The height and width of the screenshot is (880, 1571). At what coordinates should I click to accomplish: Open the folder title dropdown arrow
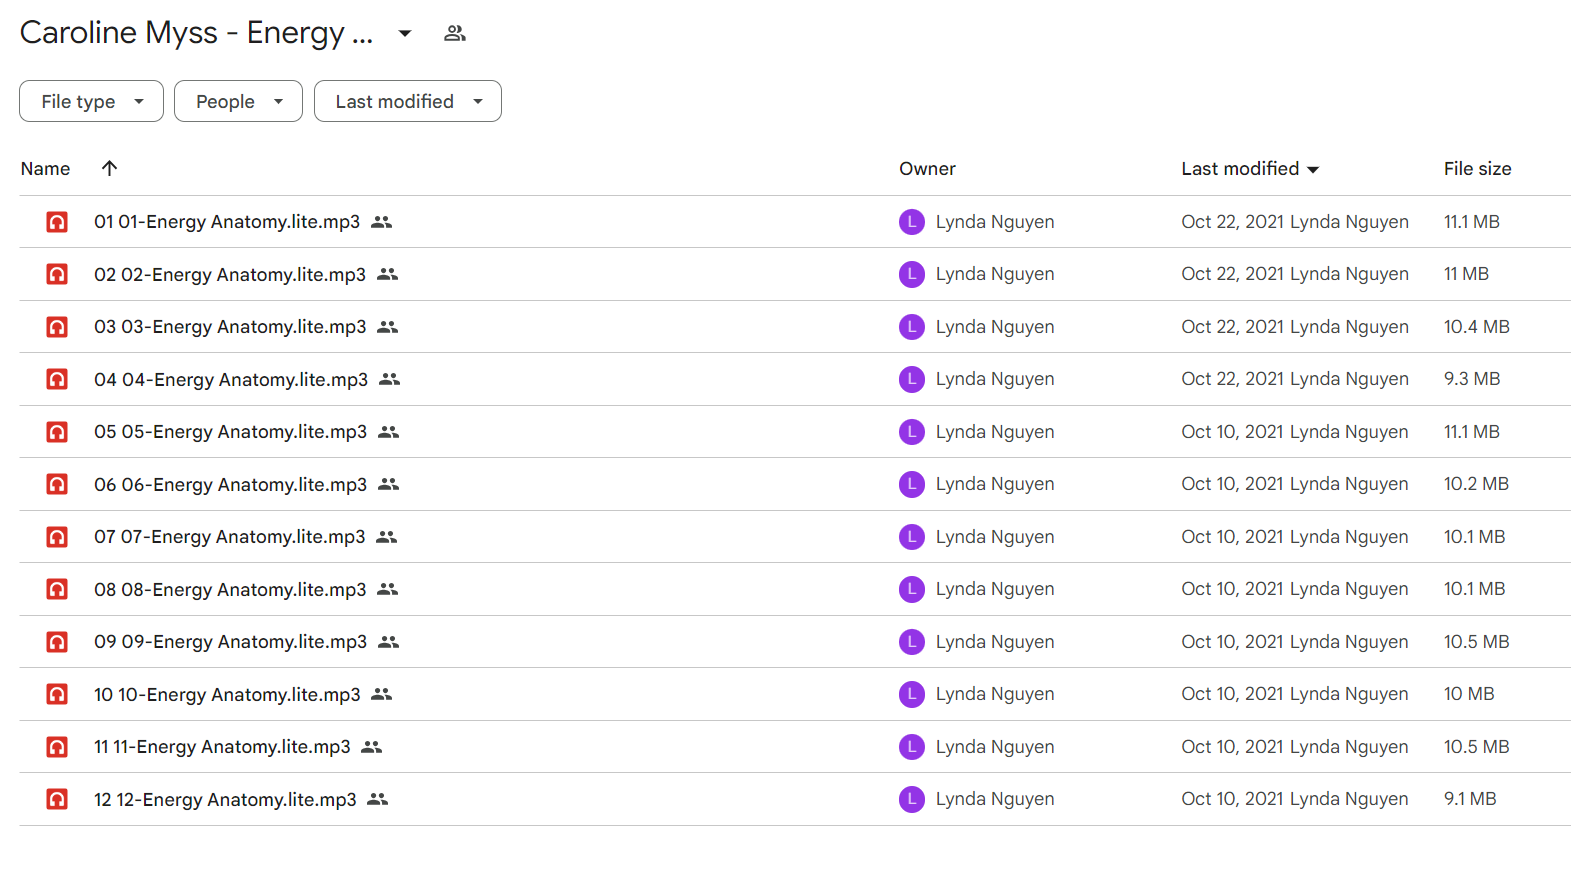pyautogui.click(x=405, y=33)
